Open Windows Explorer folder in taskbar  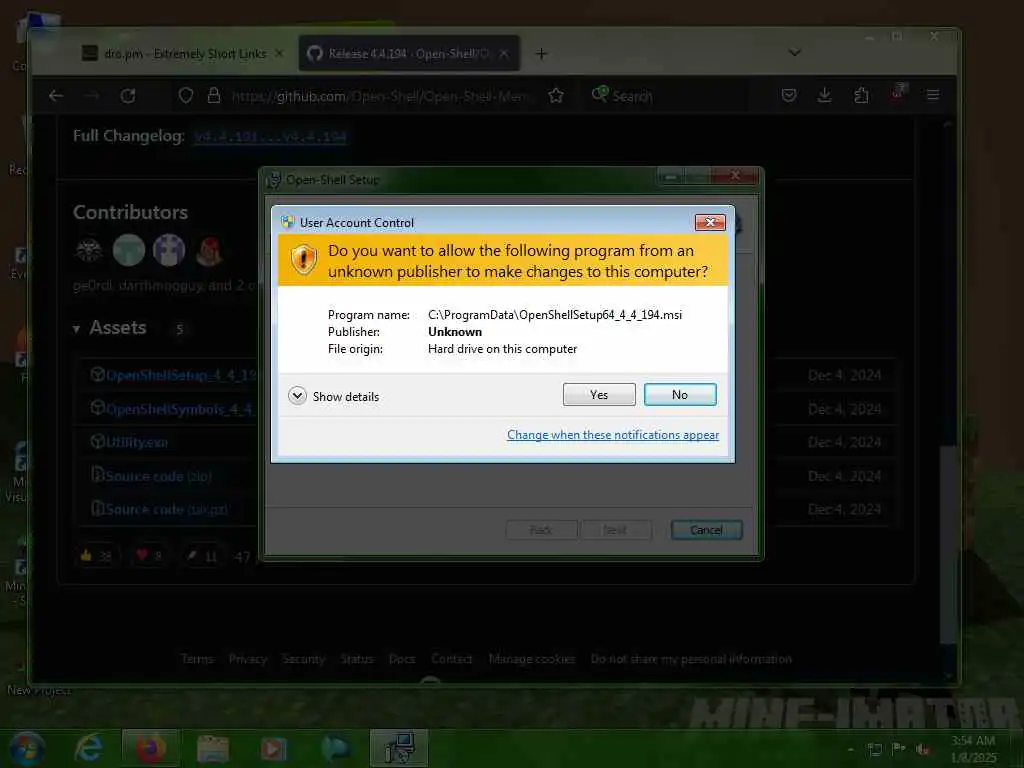click(212, 748)
